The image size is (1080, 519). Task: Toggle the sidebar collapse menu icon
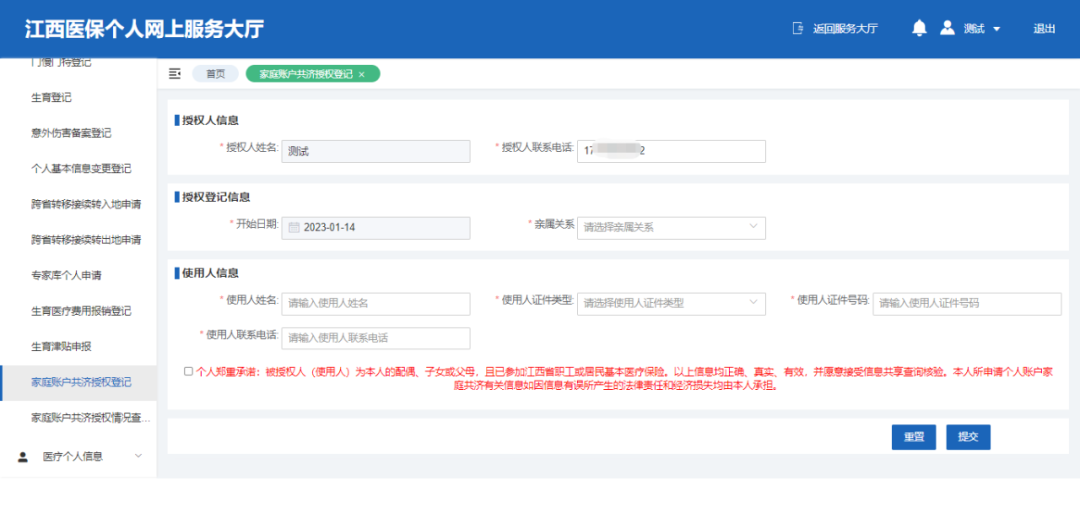pyautogui.click(x=175, y=74)
